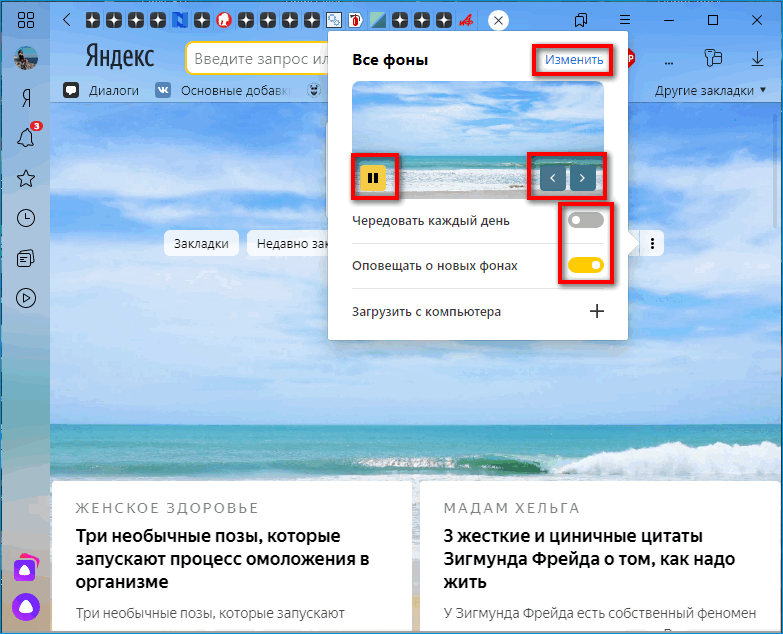Switch to previous background
The height and width of the screenshot is (634, 783).
click(x=553, y=178)
